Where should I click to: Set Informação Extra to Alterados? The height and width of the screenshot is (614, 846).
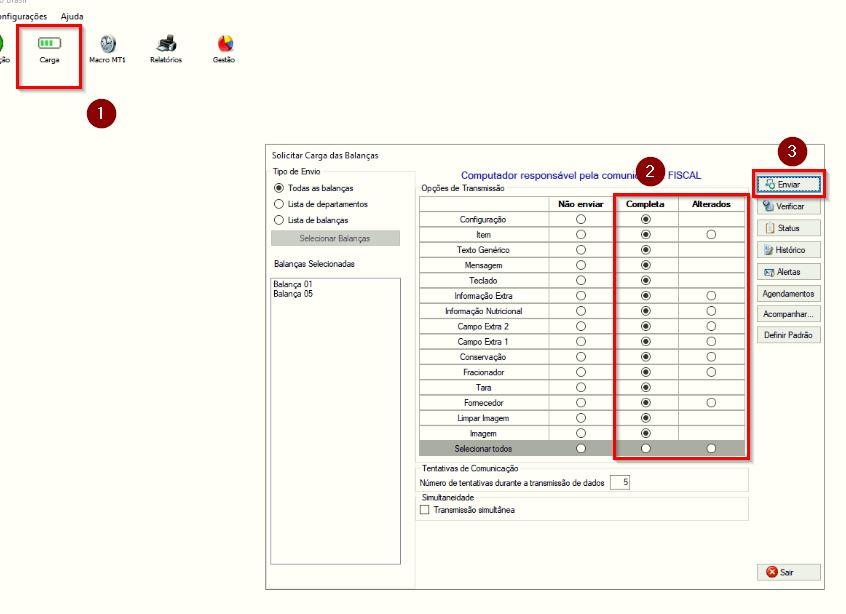point(711,296)
